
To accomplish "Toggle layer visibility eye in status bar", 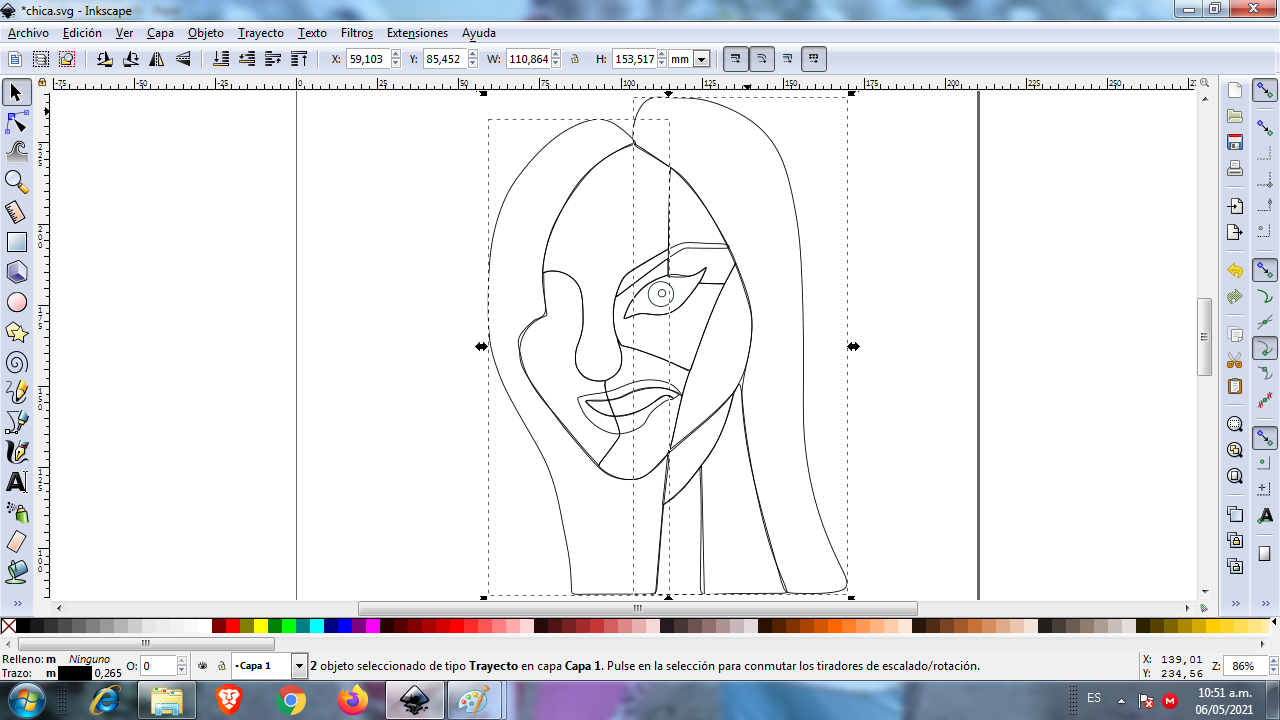I will 202,665.
